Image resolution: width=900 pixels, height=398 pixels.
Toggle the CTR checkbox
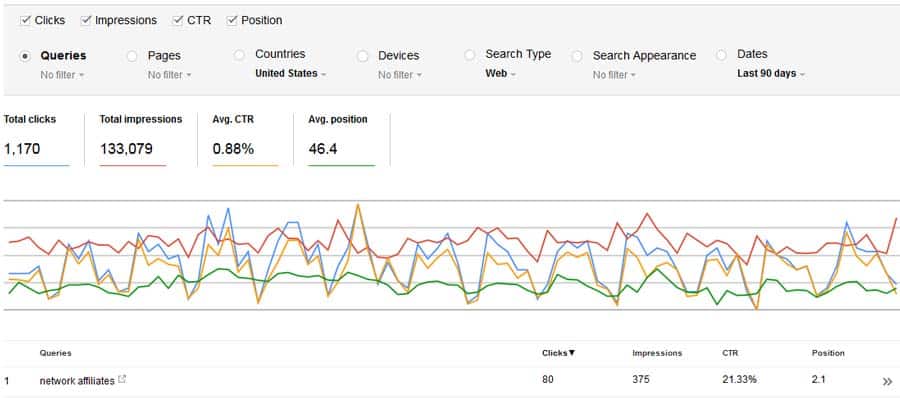(x=178, y=21)
